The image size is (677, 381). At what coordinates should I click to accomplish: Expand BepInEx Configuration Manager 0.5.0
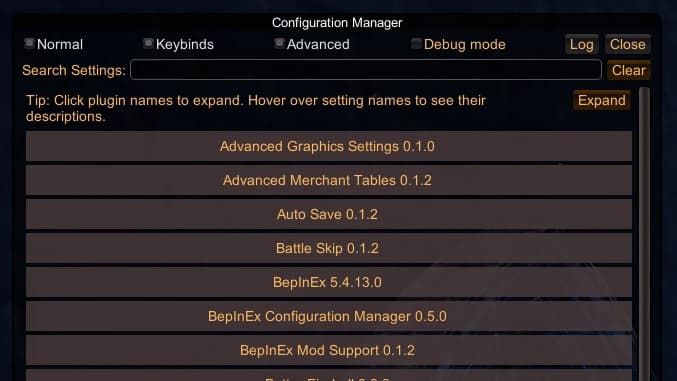click(329, 316)
